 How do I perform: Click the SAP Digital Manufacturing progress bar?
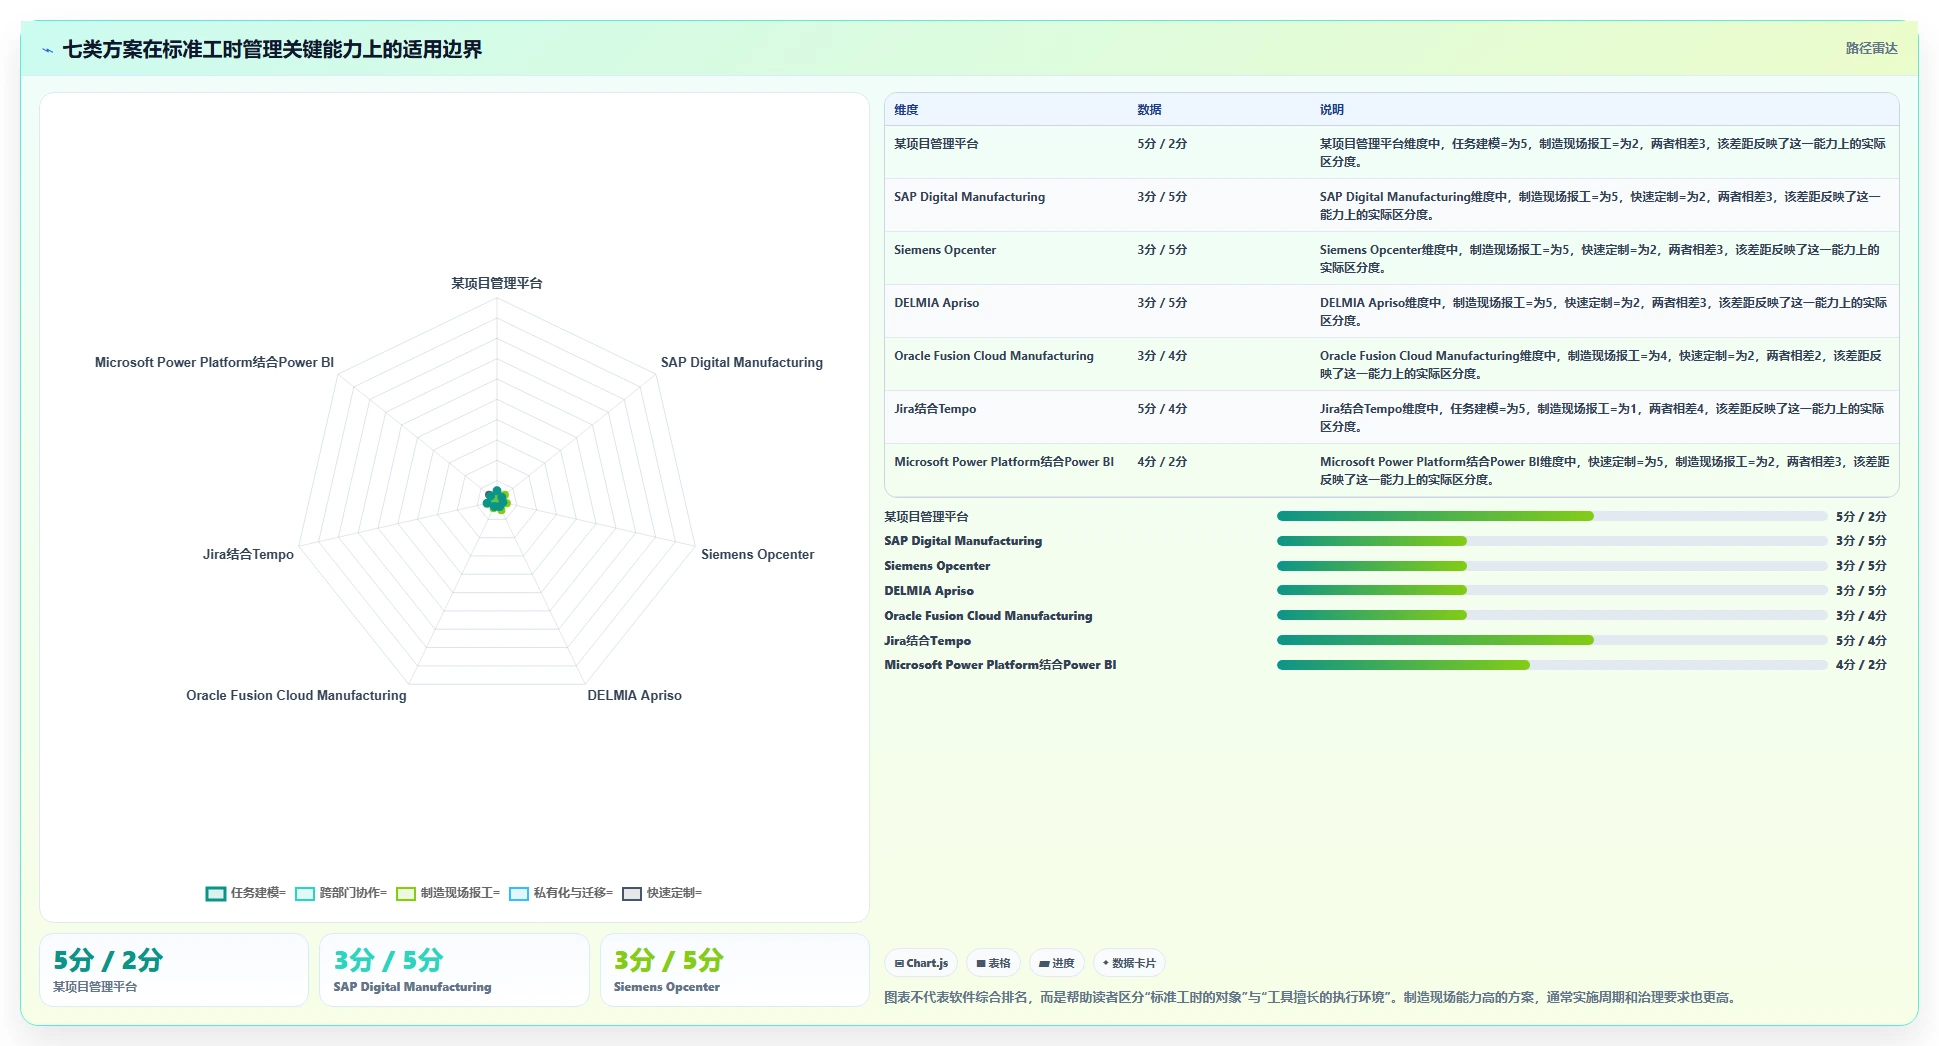pos(1552,541)
